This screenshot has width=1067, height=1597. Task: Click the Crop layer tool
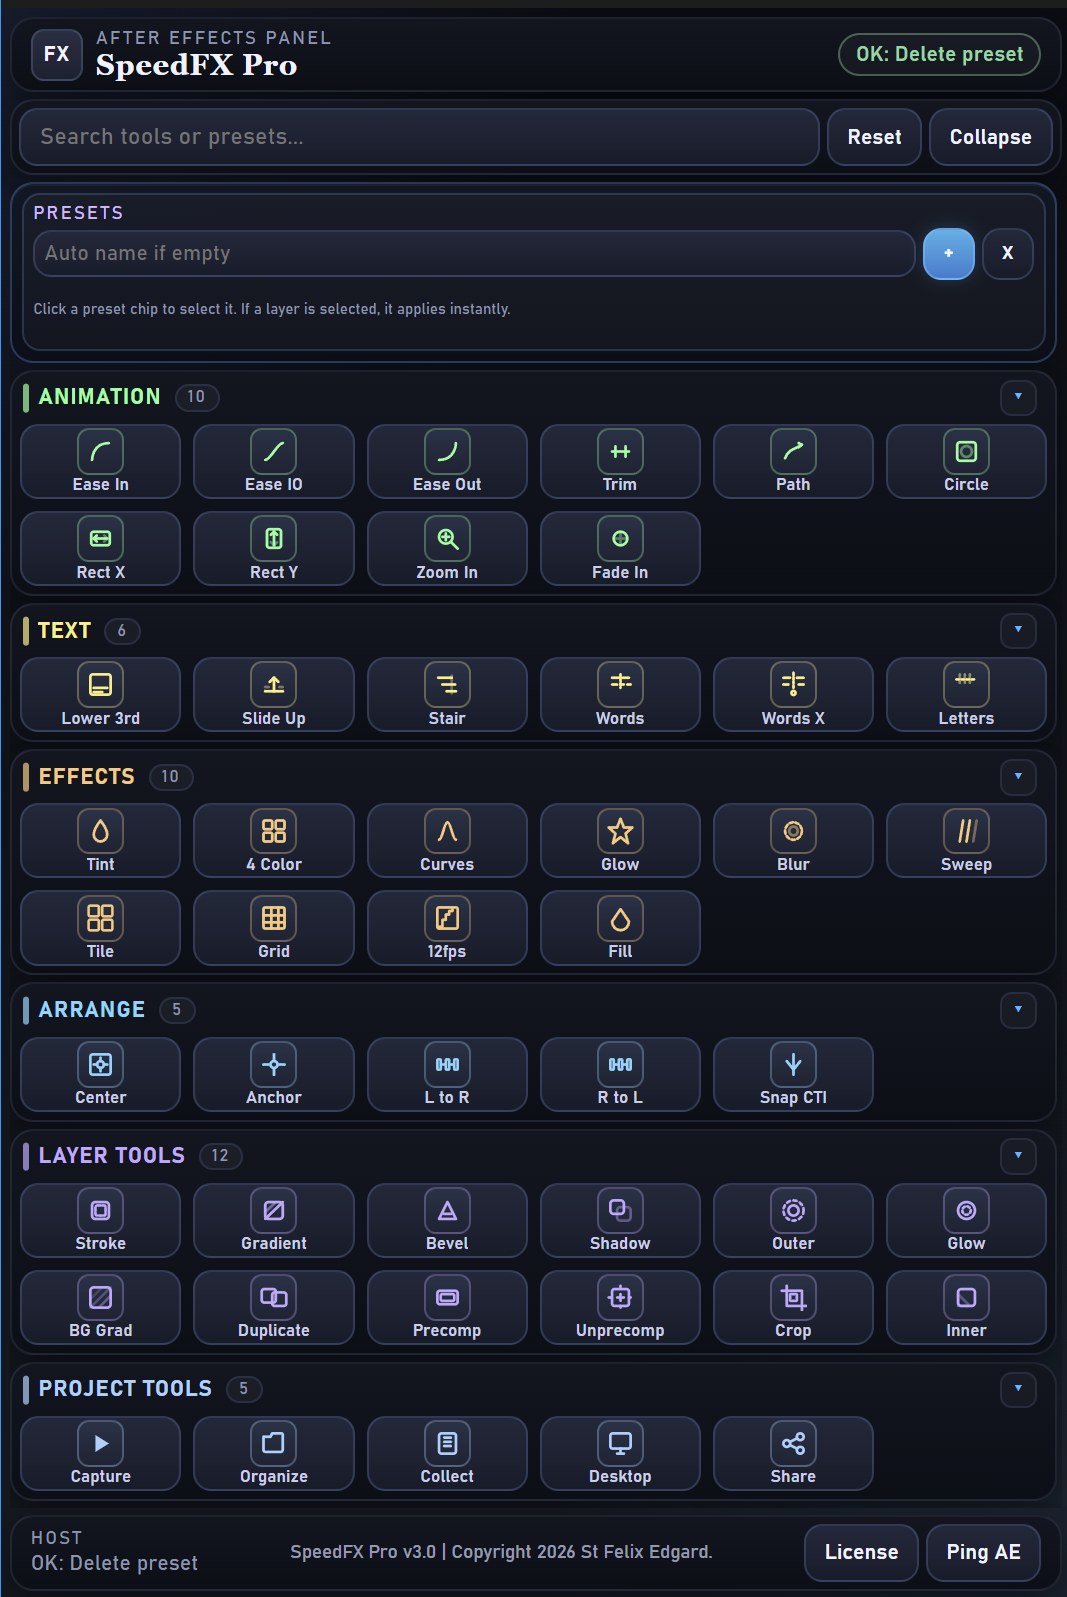(x=793, y=1307)
